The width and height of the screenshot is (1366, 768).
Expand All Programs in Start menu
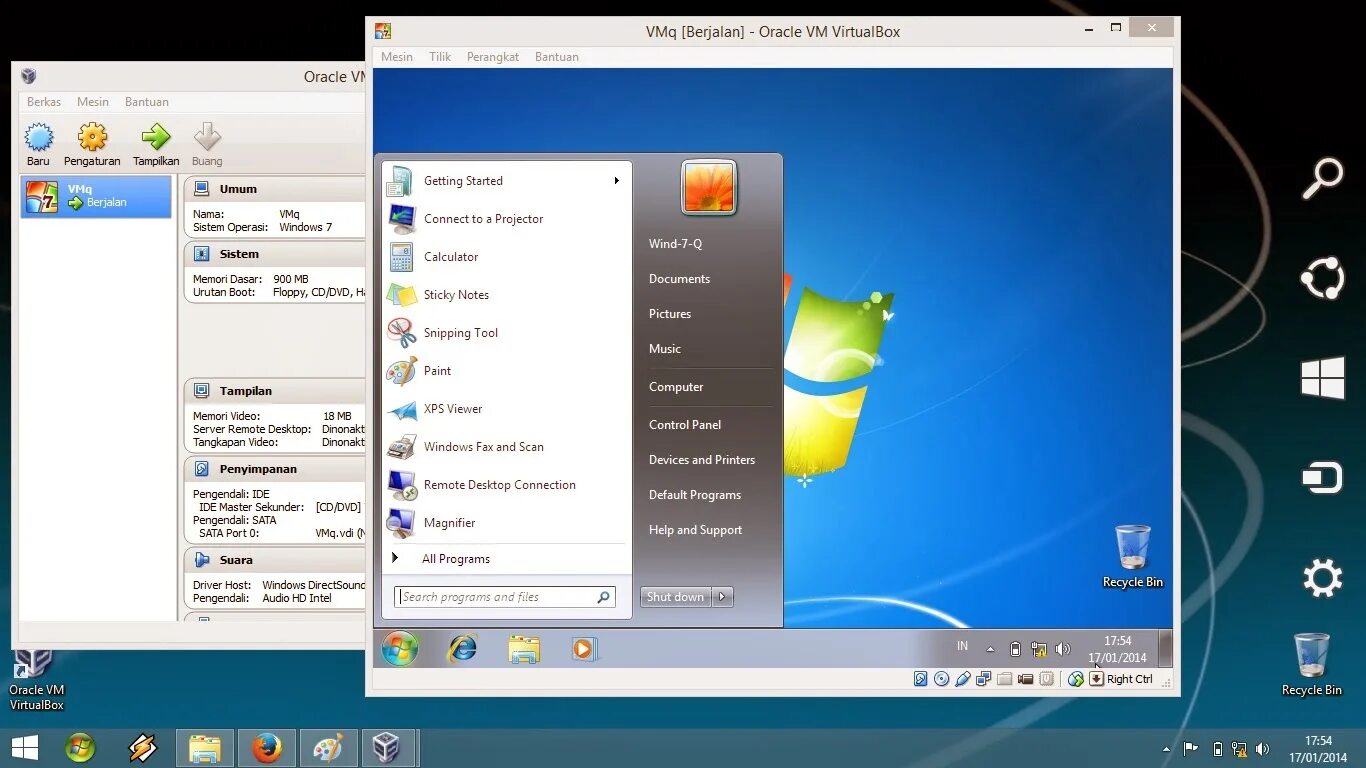(x=507, y=559)
